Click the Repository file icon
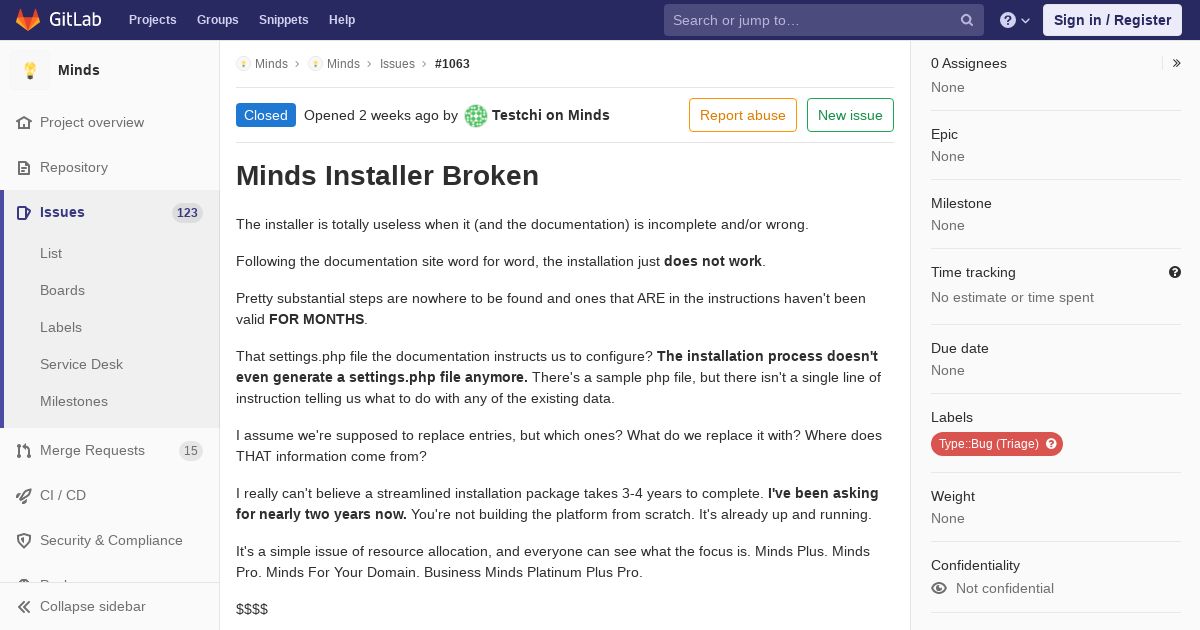This screenshot has height=630, width=1200. click(x=24, y=167)
